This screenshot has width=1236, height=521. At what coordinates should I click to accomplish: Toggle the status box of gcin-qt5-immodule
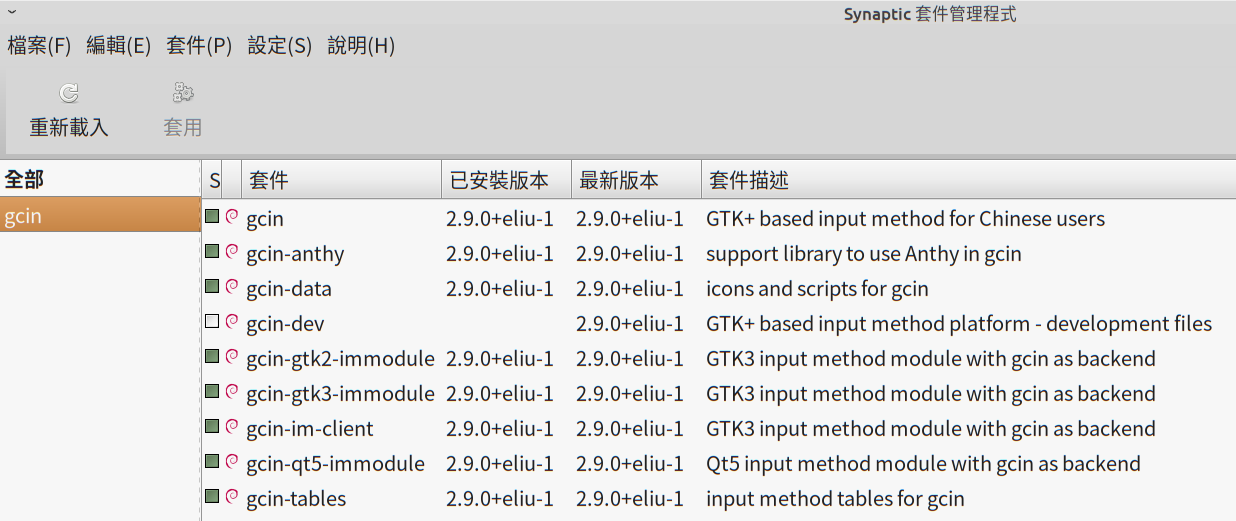pos(212,461)
